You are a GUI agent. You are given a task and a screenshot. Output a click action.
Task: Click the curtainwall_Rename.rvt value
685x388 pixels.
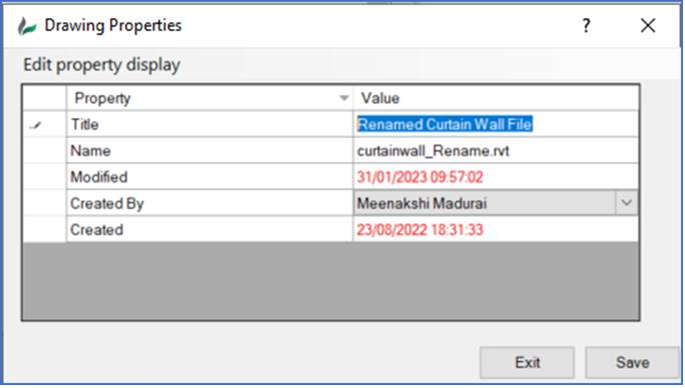click(x=496, y=150)
